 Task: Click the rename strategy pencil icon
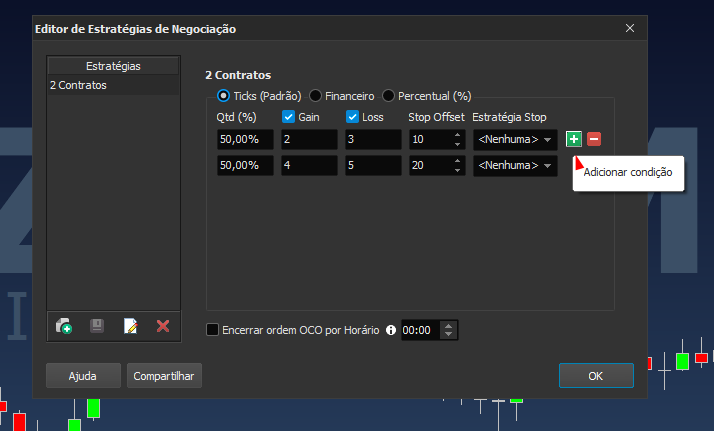(130, 326)
